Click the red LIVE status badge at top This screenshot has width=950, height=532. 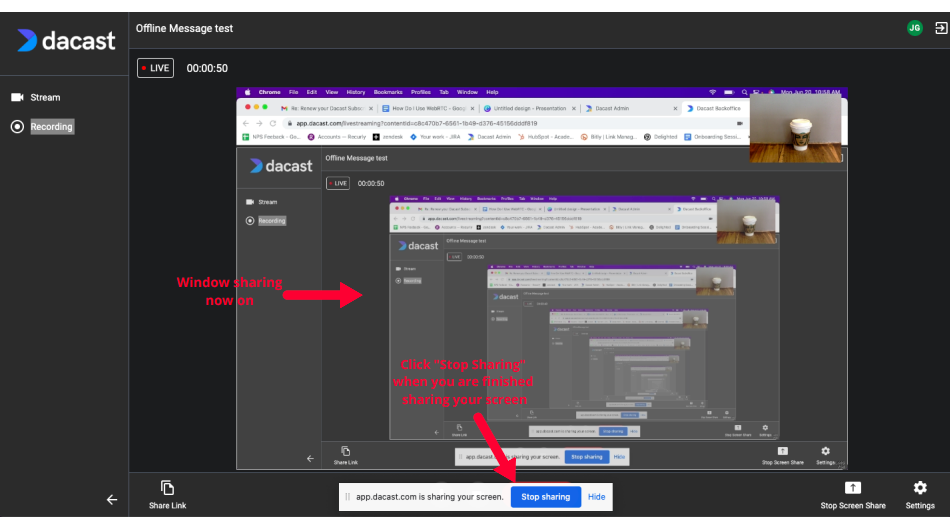156,68
